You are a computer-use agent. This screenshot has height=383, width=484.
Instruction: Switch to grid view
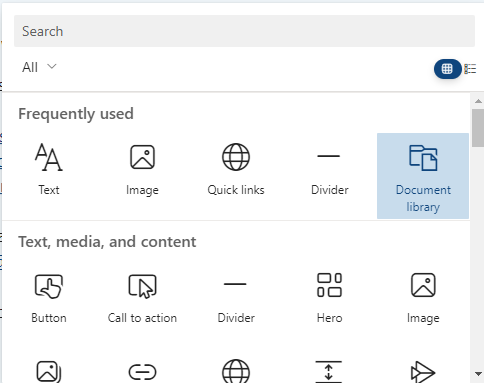click(447, 69)
